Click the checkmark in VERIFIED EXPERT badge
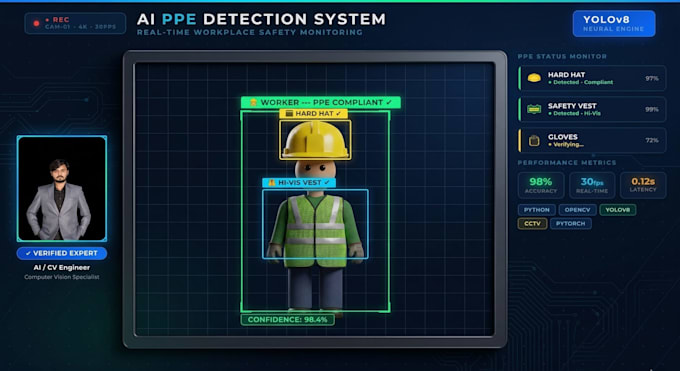The image size is (680, 371). click(28, 253)
